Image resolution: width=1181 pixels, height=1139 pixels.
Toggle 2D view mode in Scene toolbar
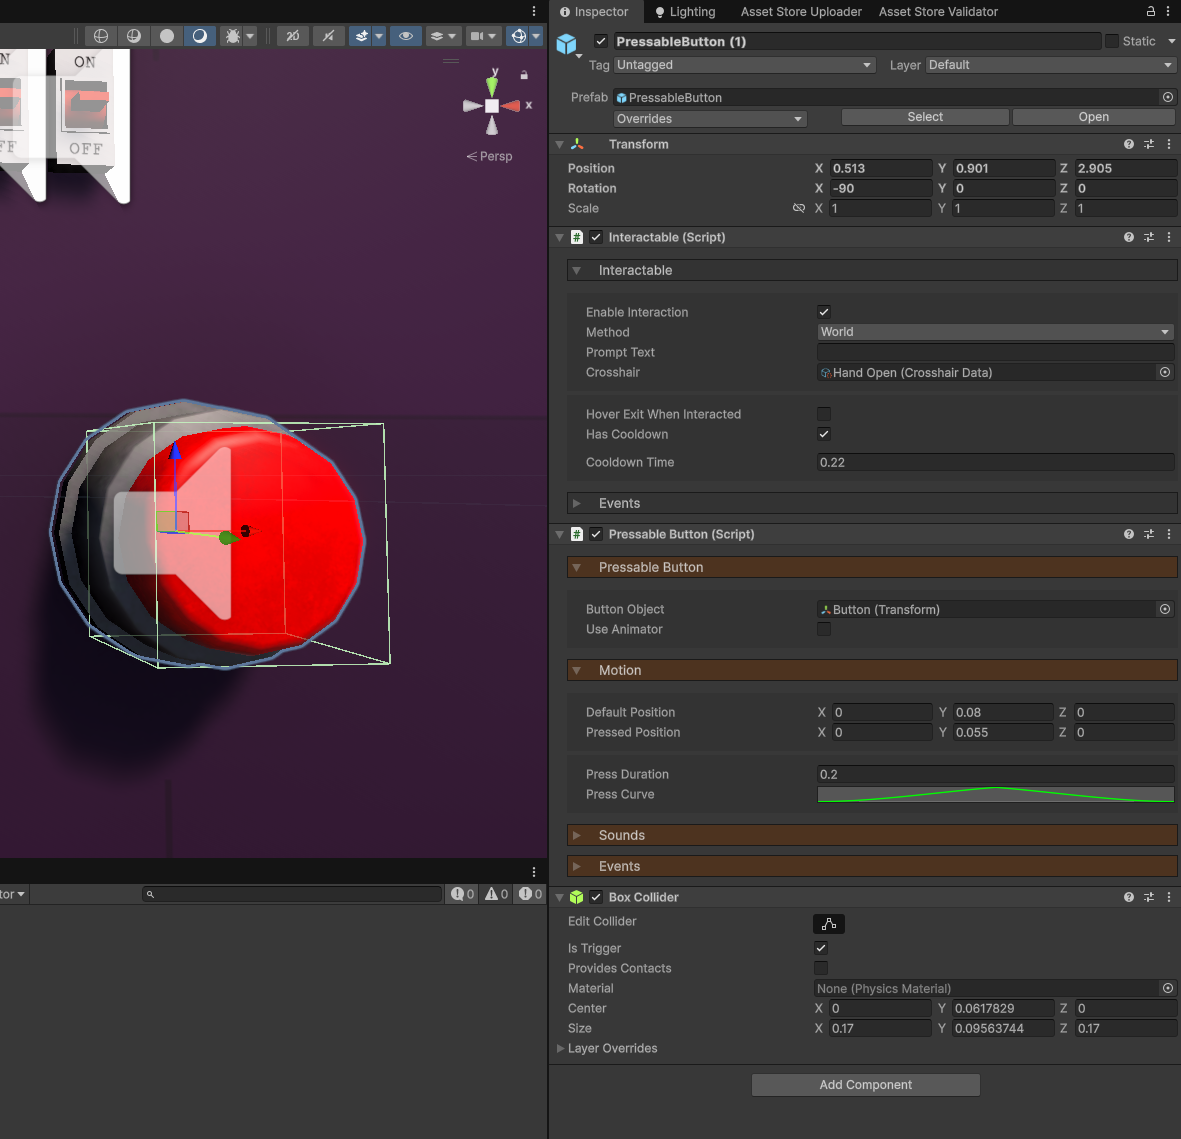tap(293, 36)
